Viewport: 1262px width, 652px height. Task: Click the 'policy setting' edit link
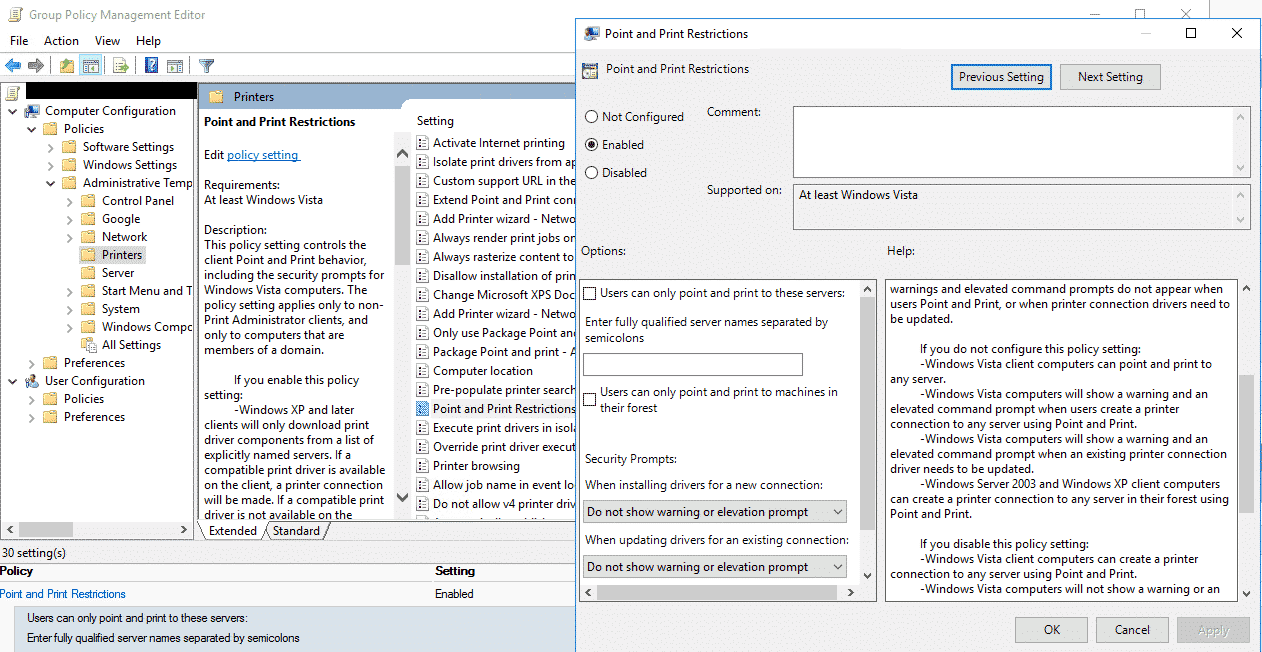click(x=262, y=155)
